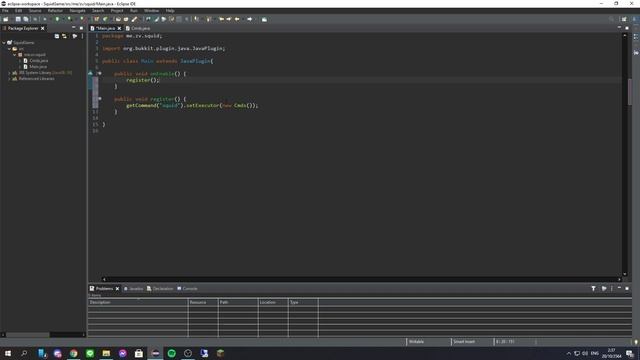The image size is (640, 360).
Task: Switch to the Console tab
Action: (187, 289)
